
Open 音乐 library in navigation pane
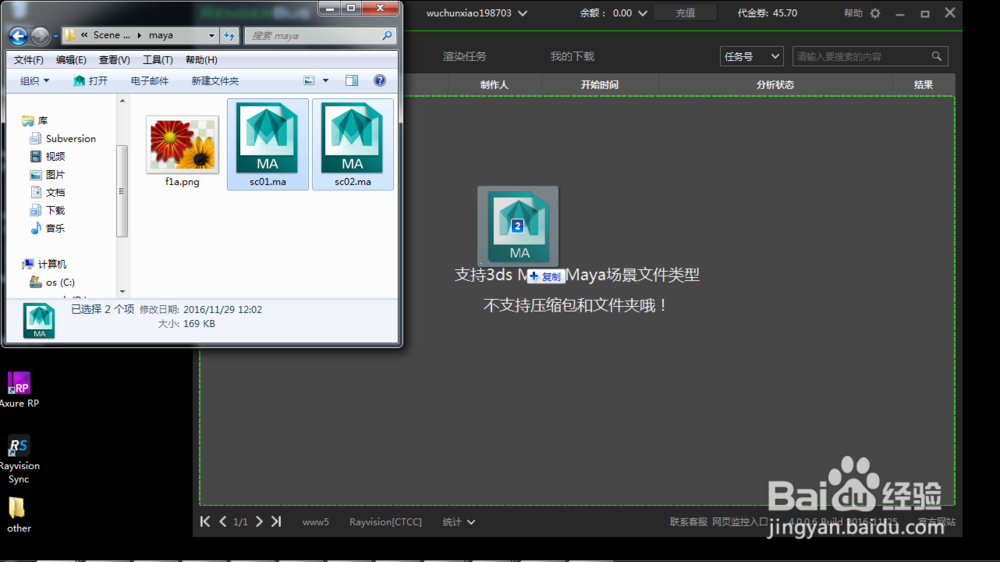(48, 228)
